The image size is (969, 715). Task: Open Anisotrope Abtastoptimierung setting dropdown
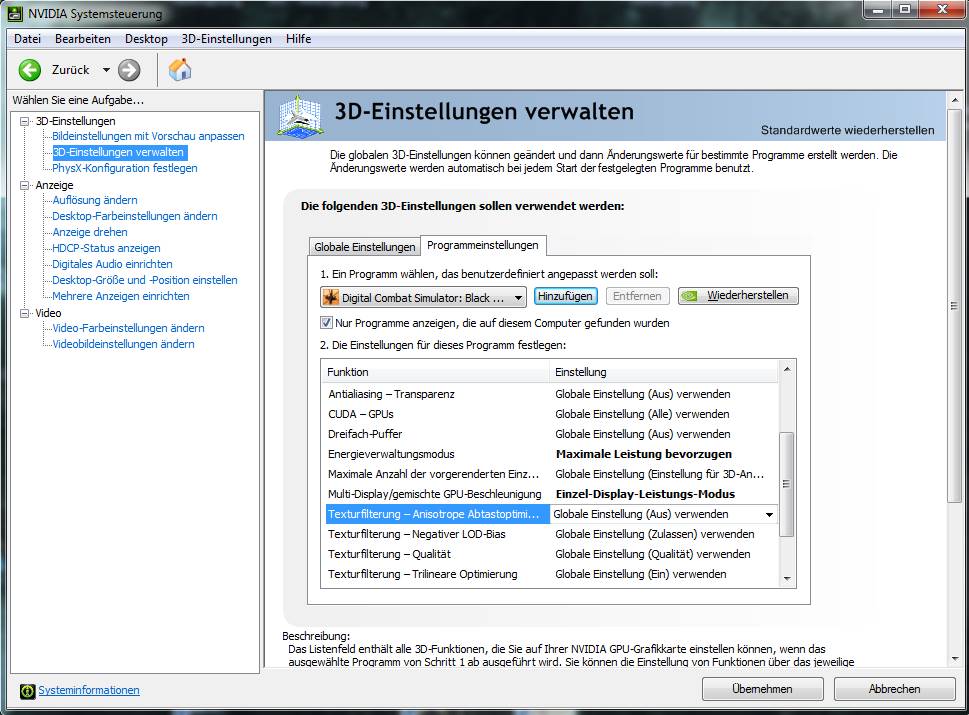(769, 514)
